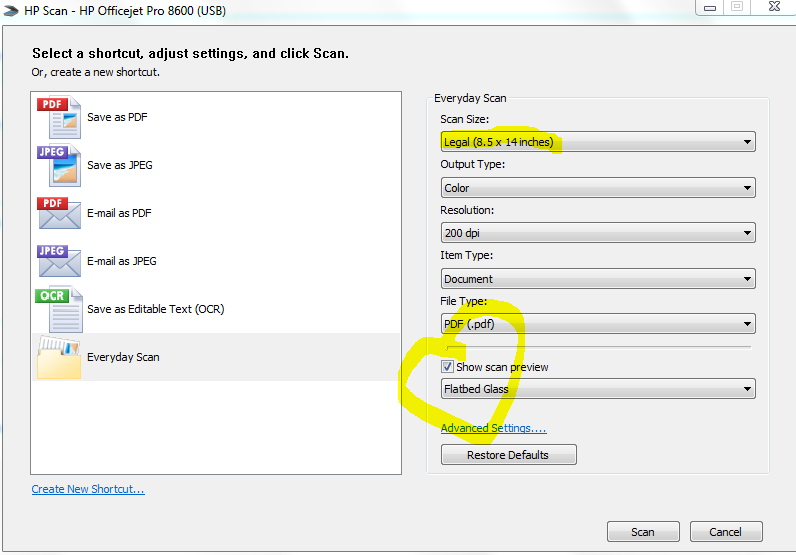The image size is (796, 555).
Task: Click the E-mail as JPEG envelope icon
Action: [58, 261]
